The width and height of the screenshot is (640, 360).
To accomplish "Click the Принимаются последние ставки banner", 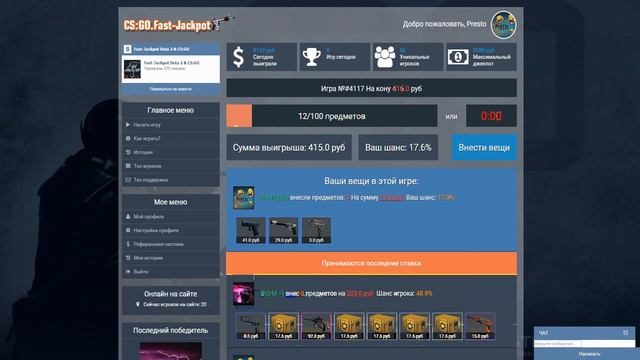I will click(x=371, y=263).
